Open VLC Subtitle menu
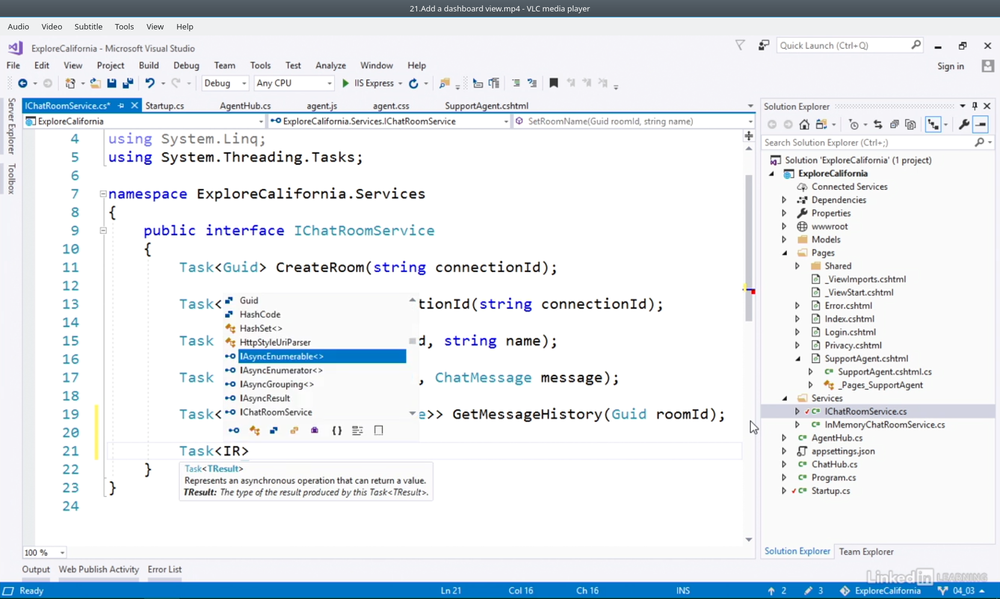Viewport: 1000px width, 599px height. coord(88,27)
